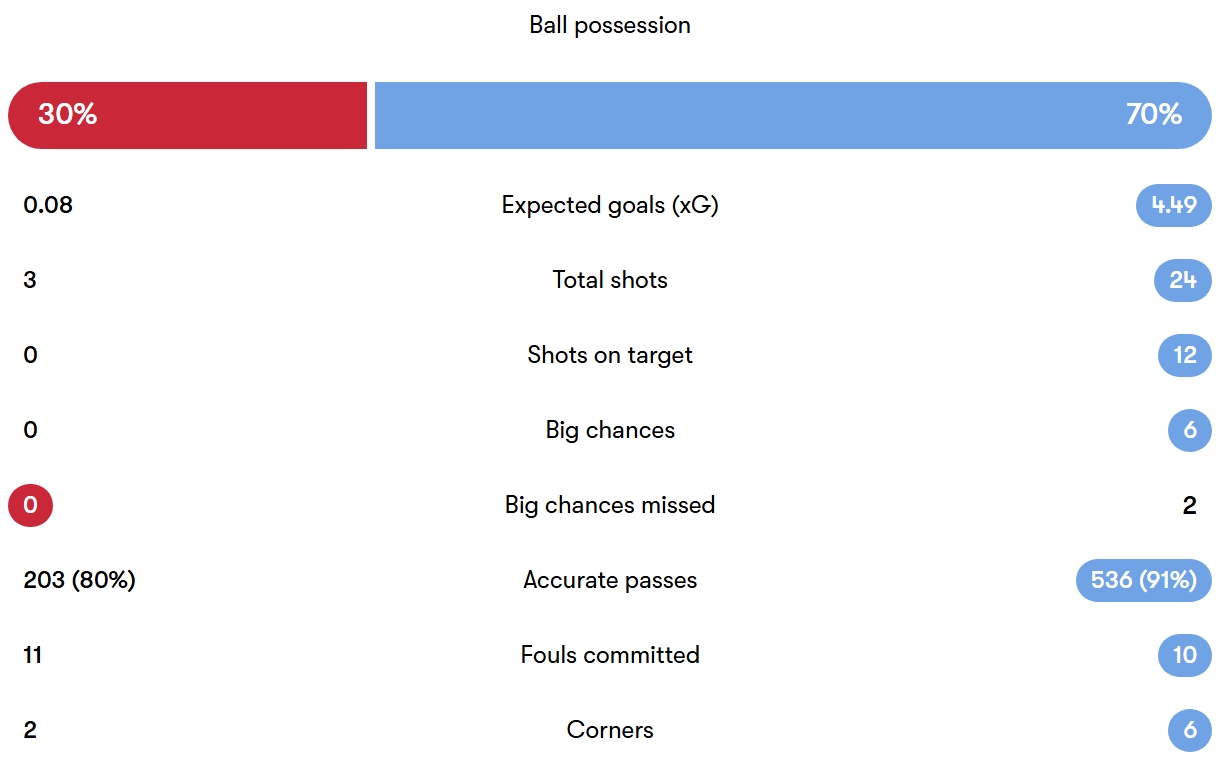Screen dimensions: 1221x761
Task: Click the Fouls committed label
Action: pyautogui.click(x=610, y=655)
